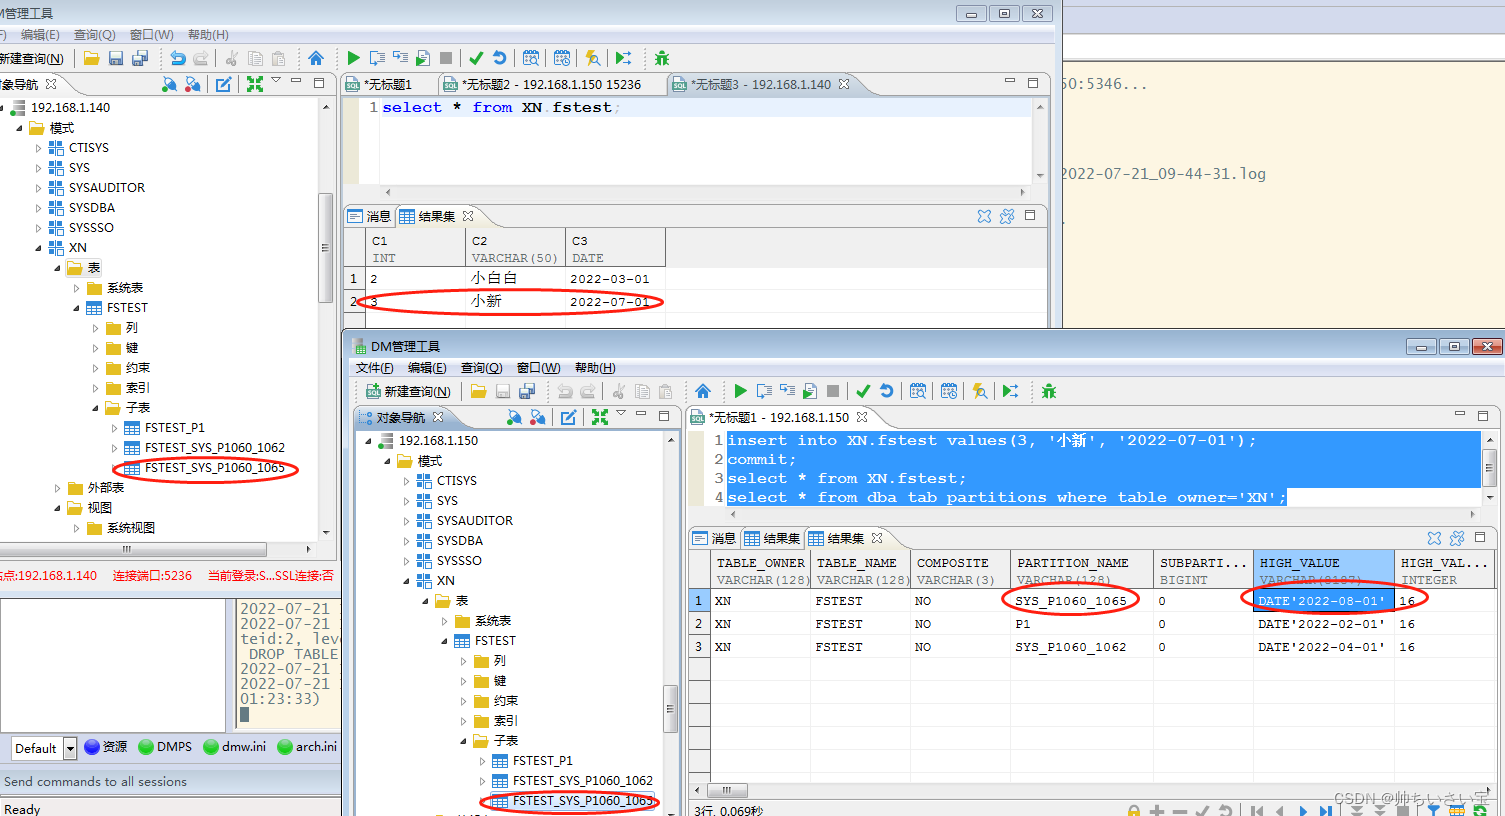Collapse FSTEST table node in front tree
This screenshot has height=816, width=1505.
pyautogui.click(x=445, y=641)
